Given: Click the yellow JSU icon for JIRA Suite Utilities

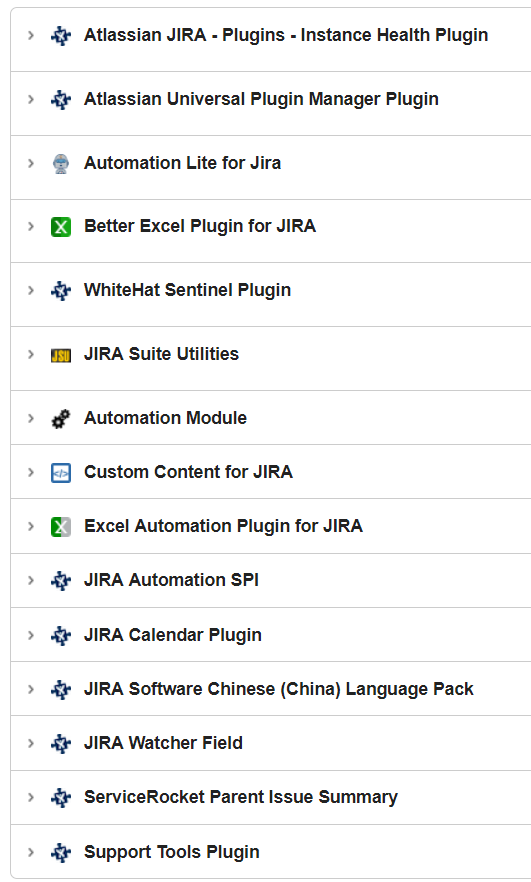Looking at the screenshot, I should tap(61, 356).
